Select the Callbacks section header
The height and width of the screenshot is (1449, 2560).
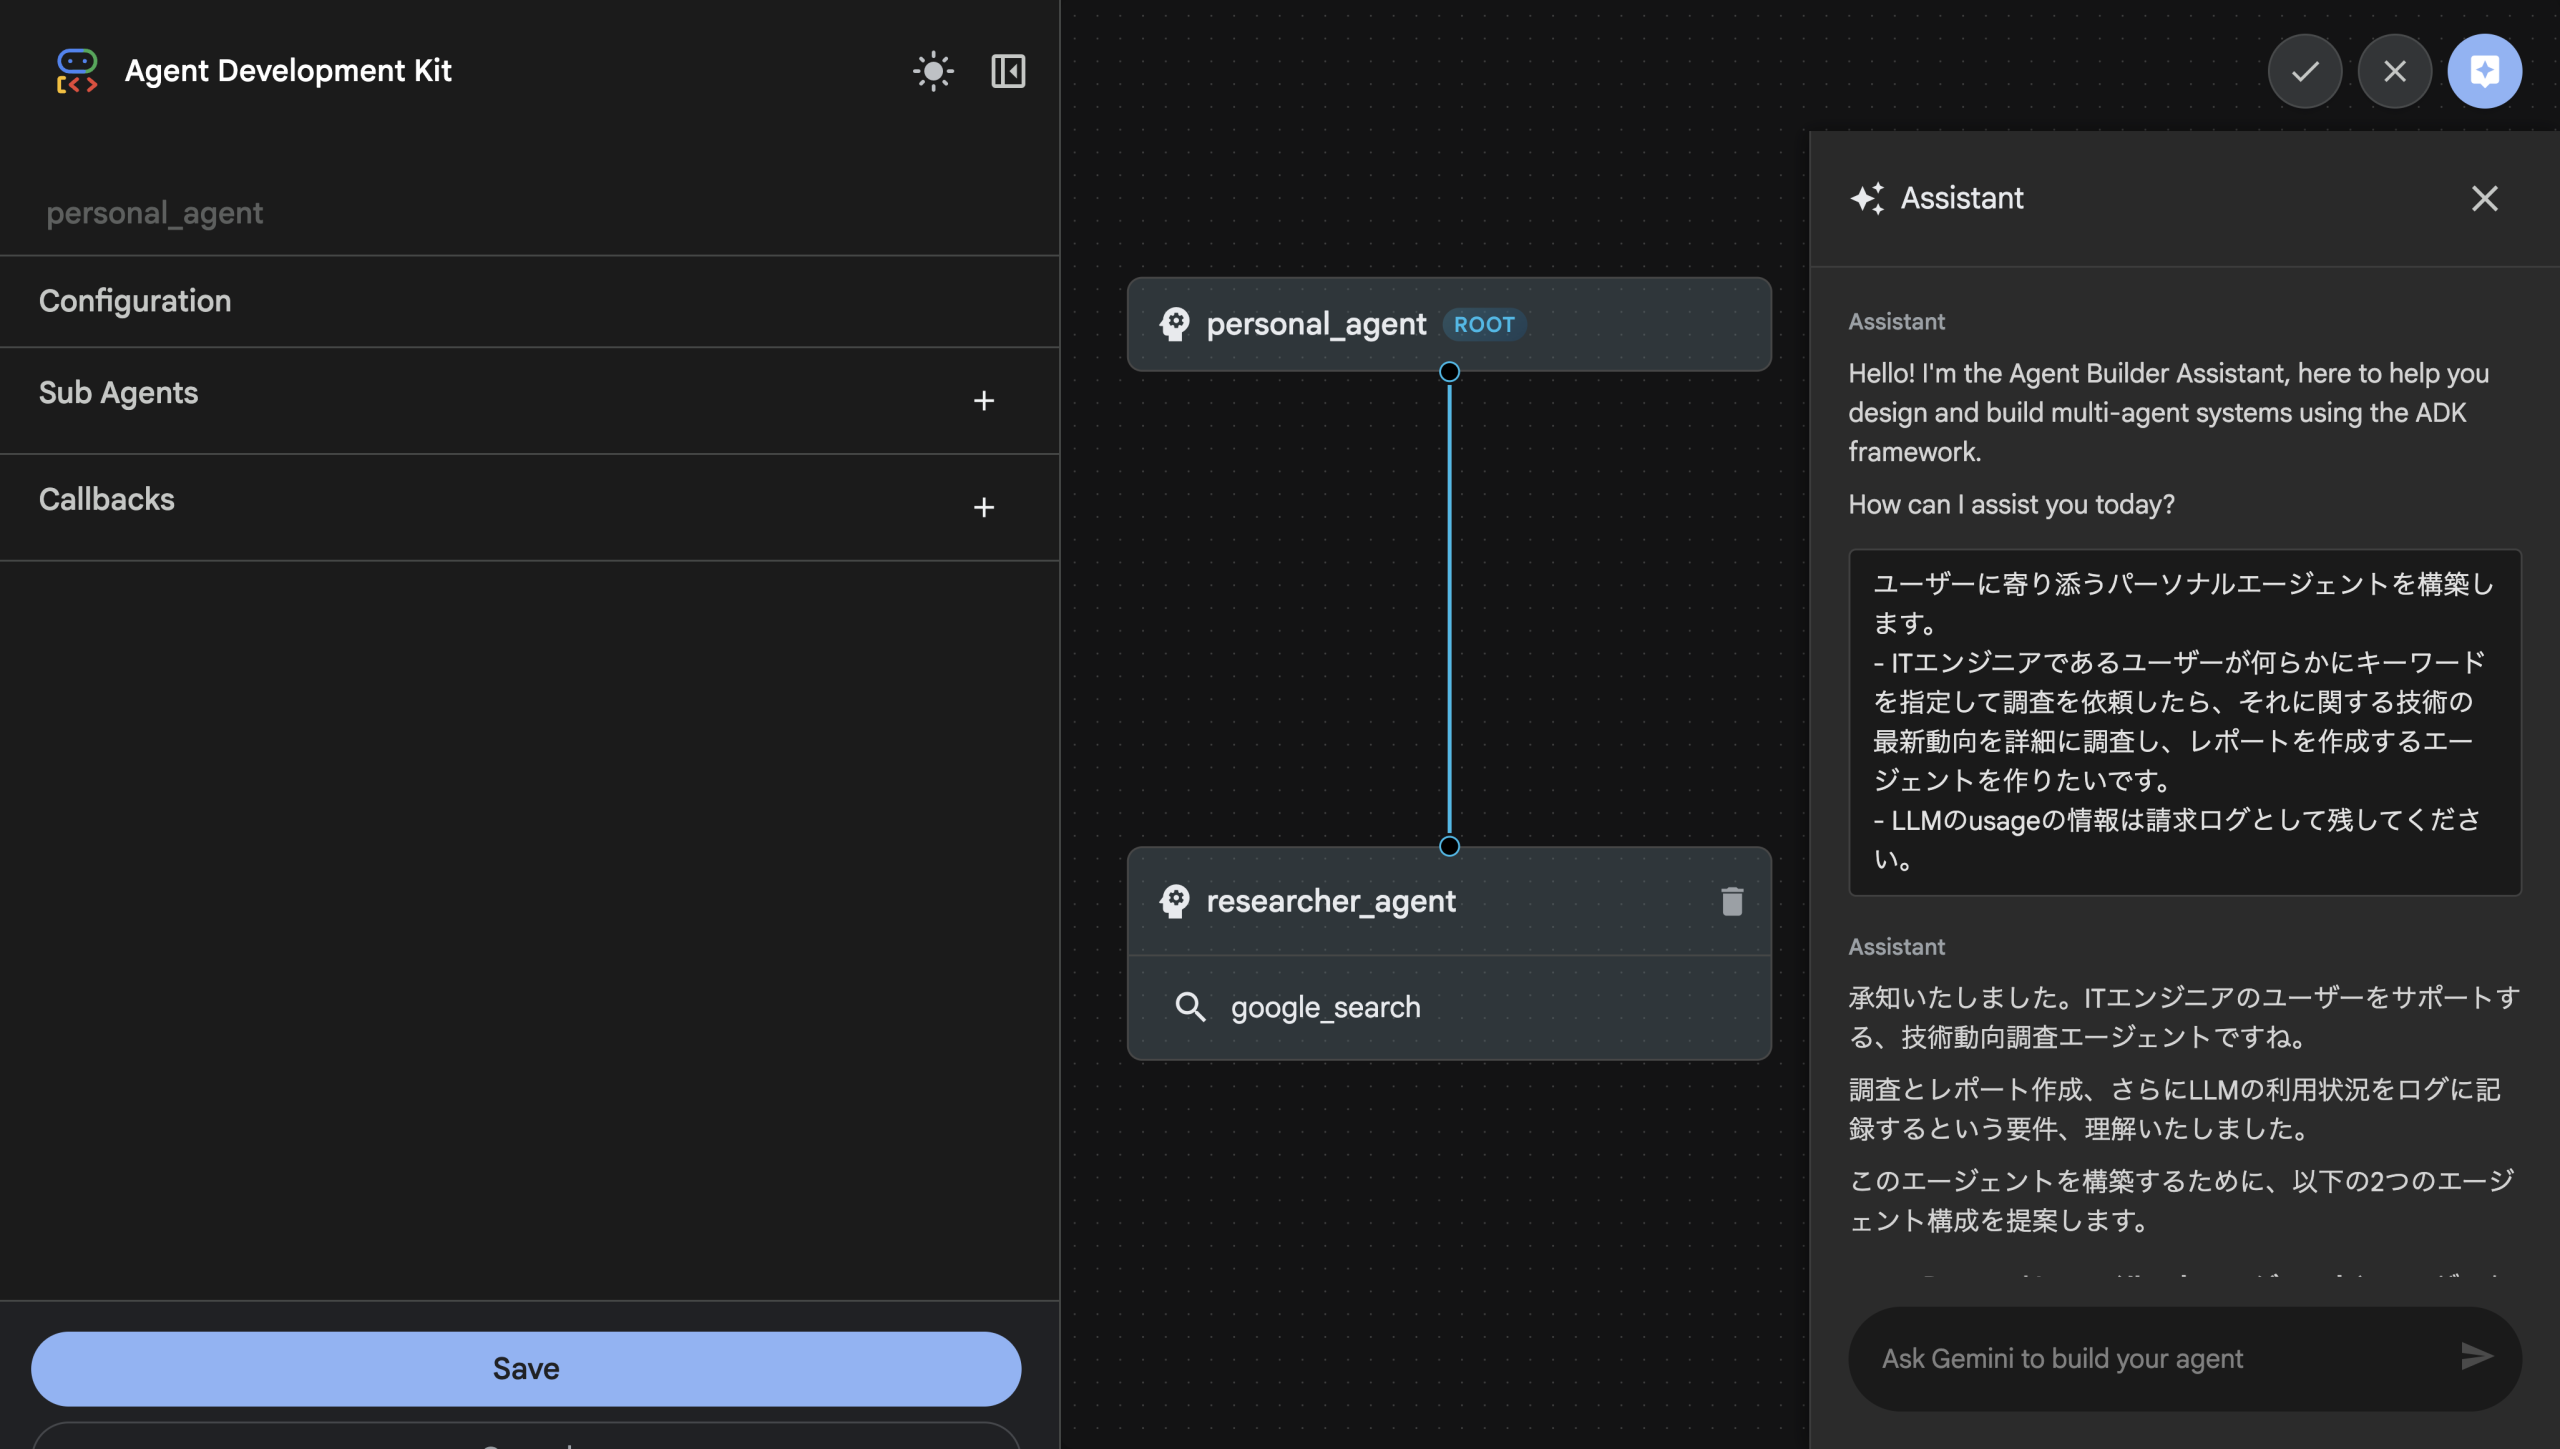[x=107, y=498]
